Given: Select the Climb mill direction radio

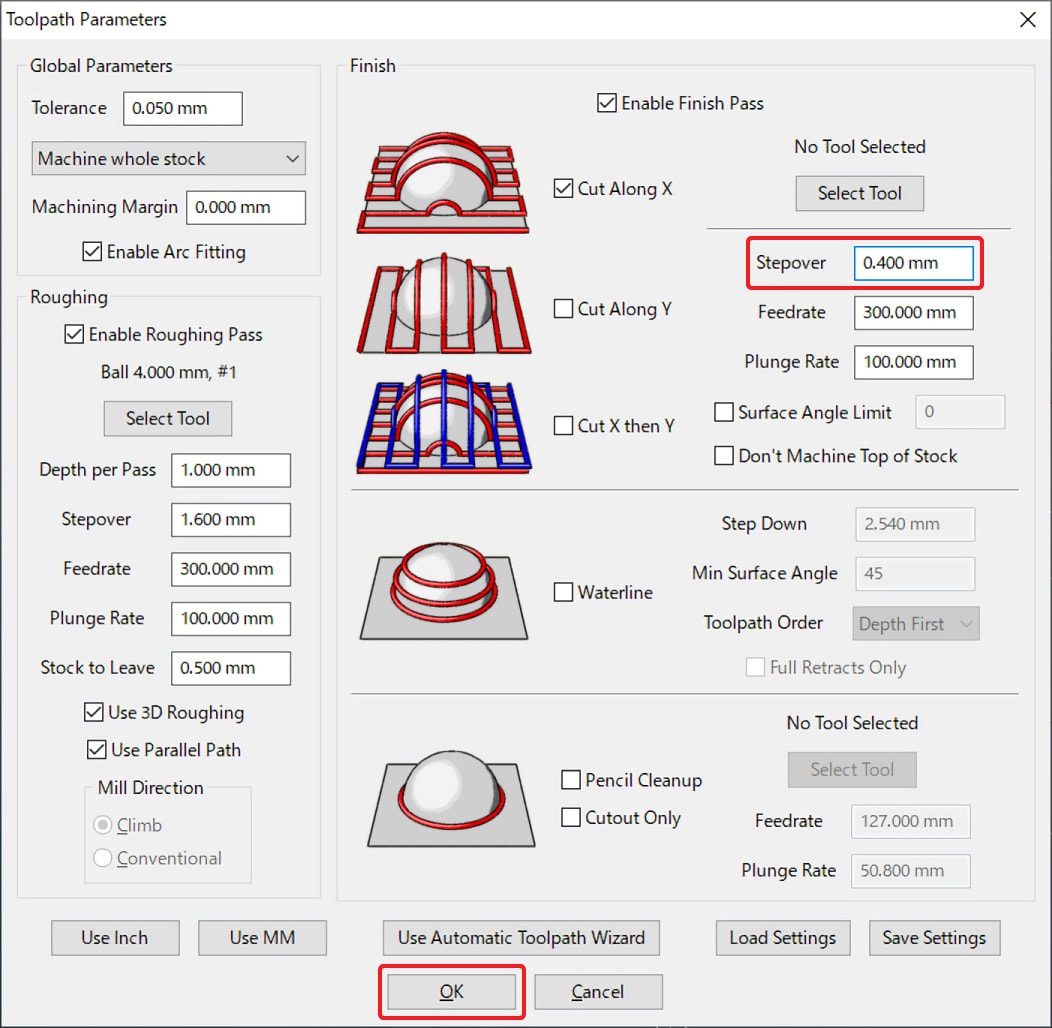Looking at the screenshot, I should [102, 826].
